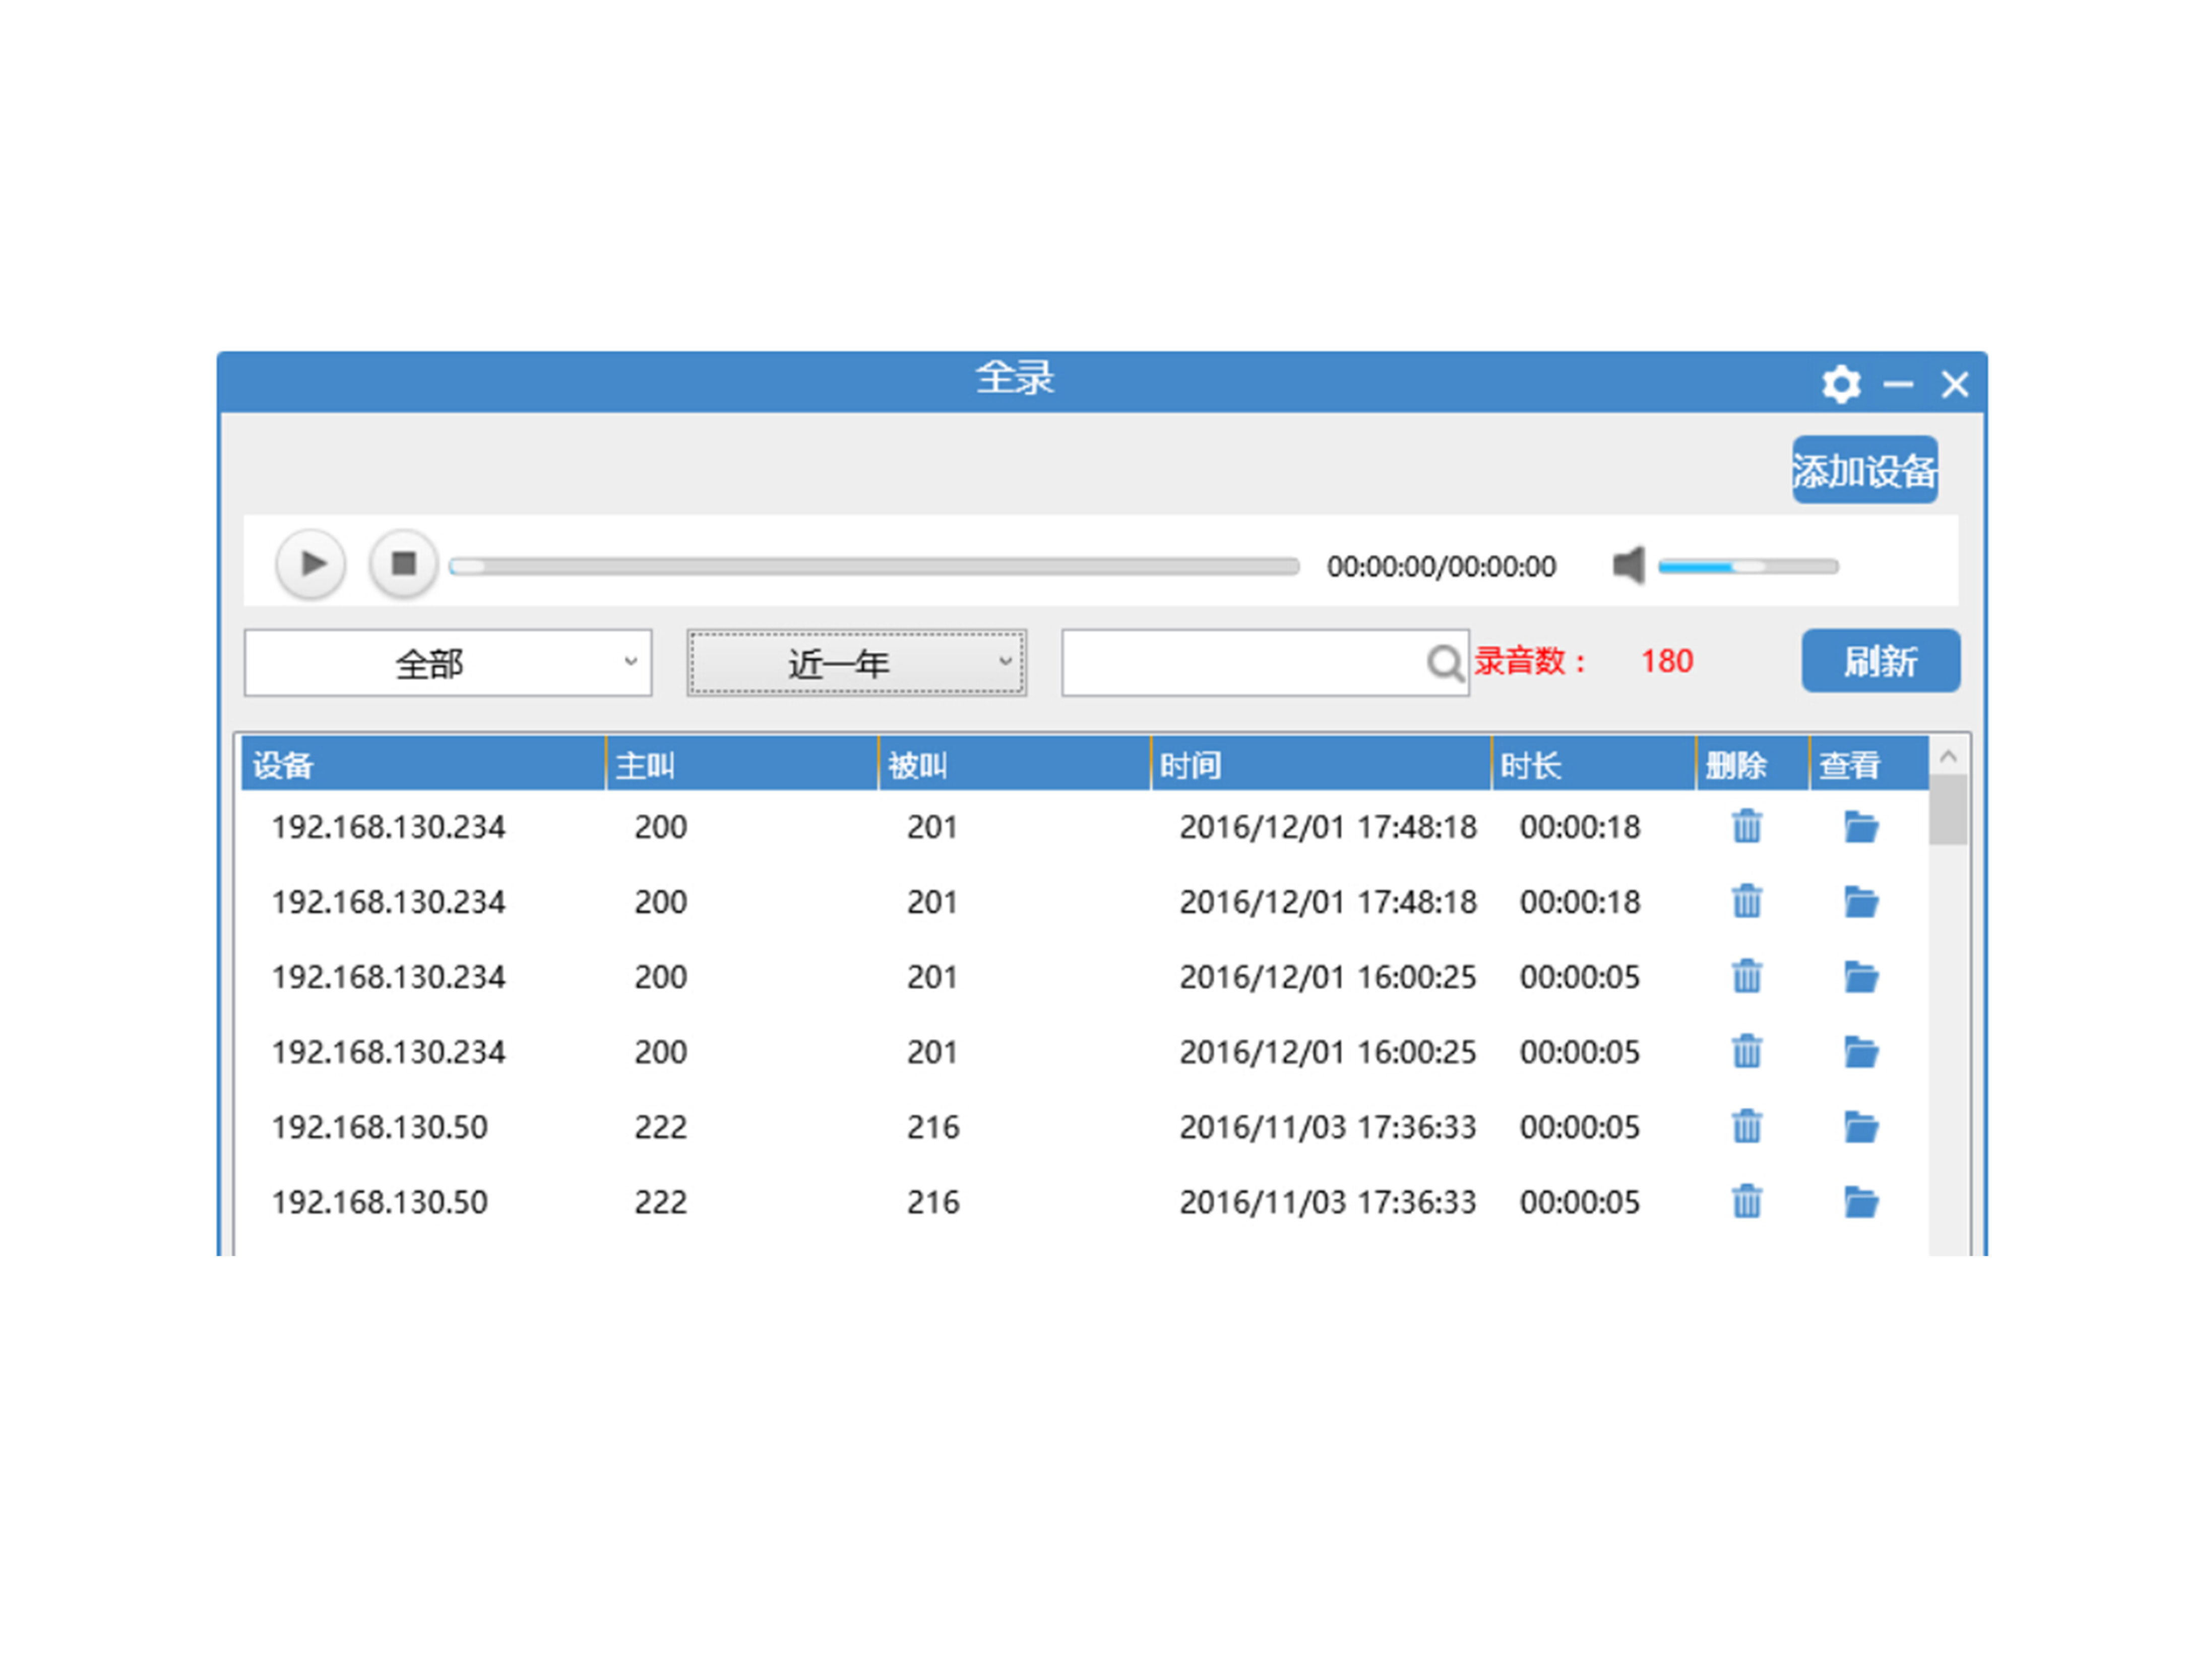
Task: Delete the second 17:36:33 recording
Action: (1746, 1202)
